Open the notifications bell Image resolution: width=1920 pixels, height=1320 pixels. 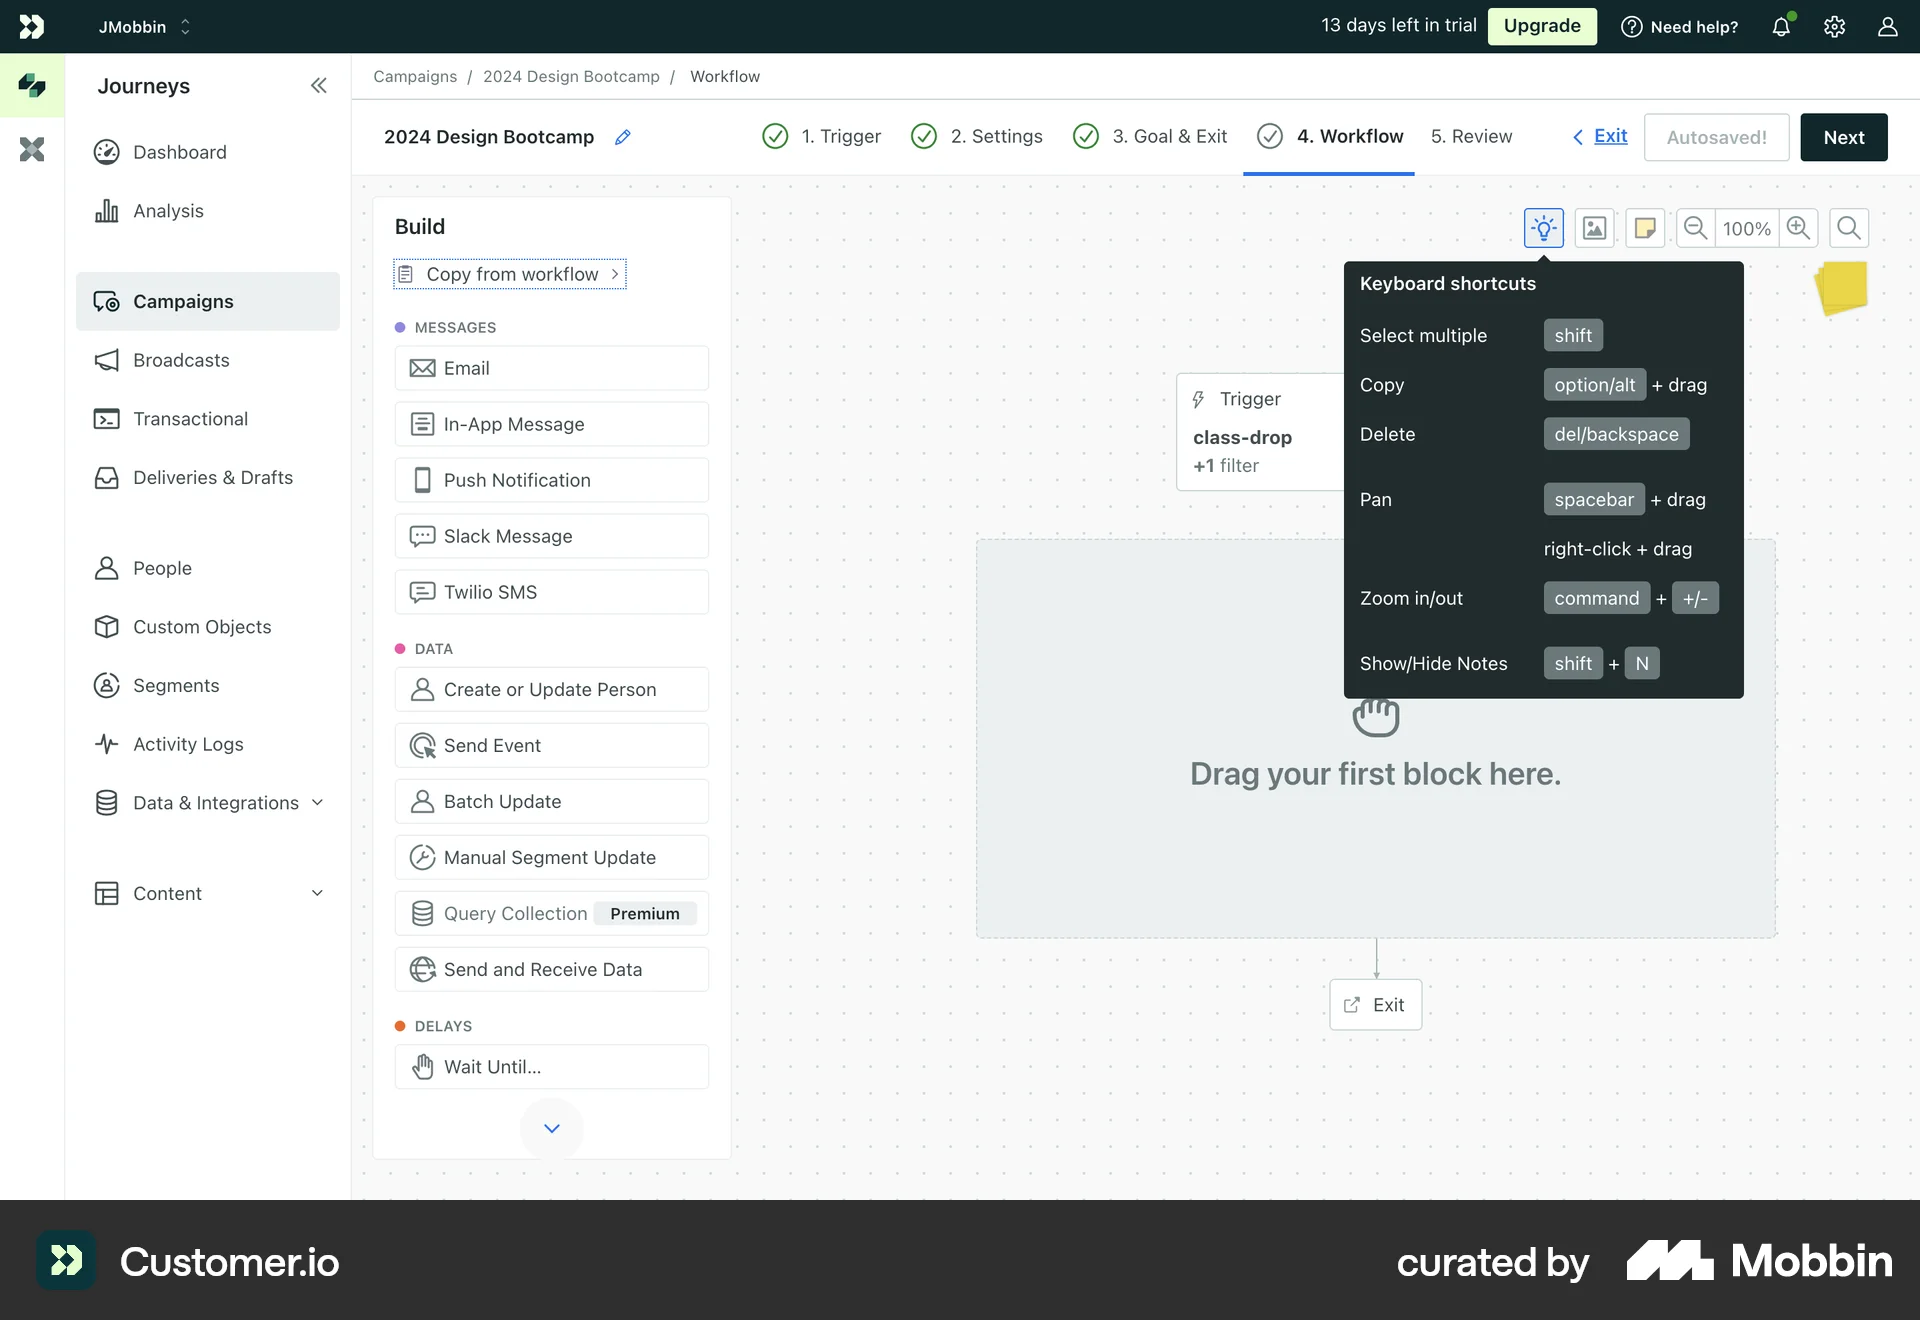[x=1782, y=26]
